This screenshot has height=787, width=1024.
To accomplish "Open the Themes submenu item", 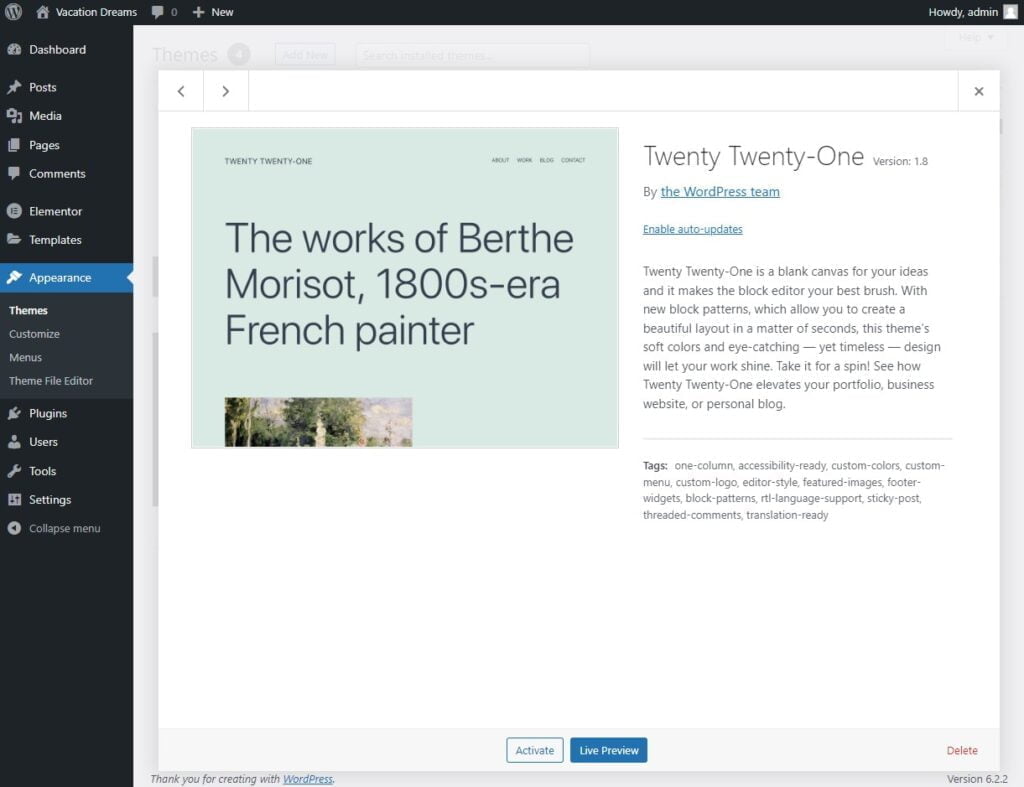I will pyautogui.click(x=28, y=310).
